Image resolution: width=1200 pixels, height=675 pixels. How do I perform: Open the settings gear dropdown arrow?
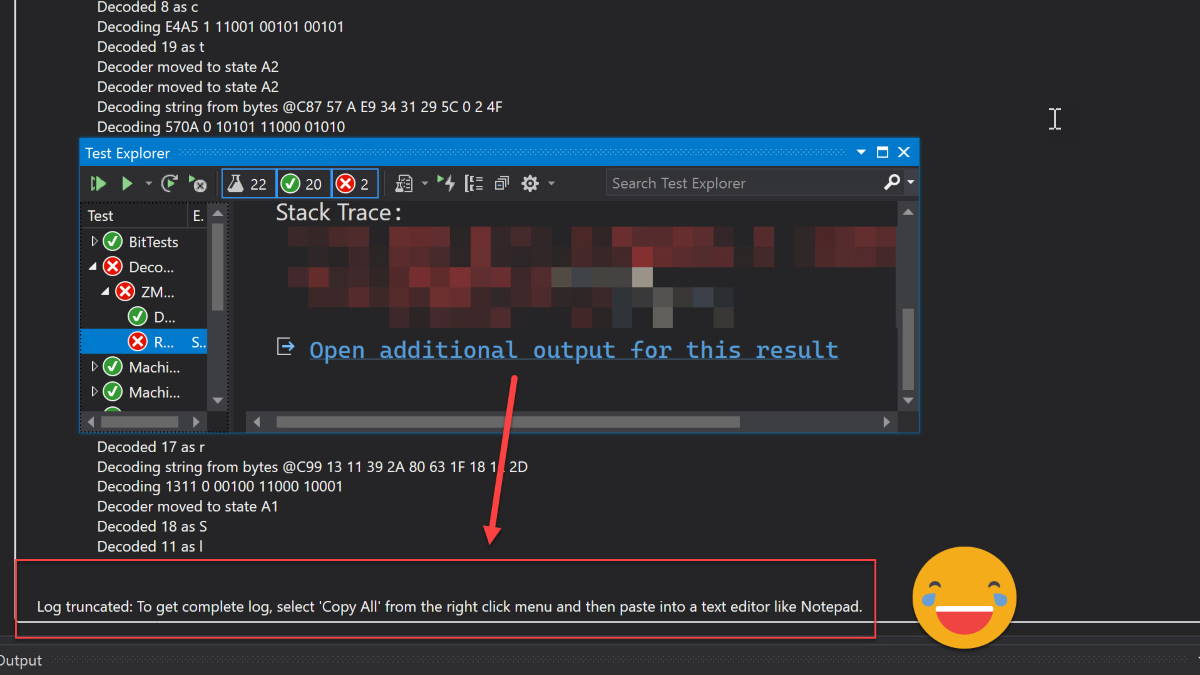click(x=549, y=183)
